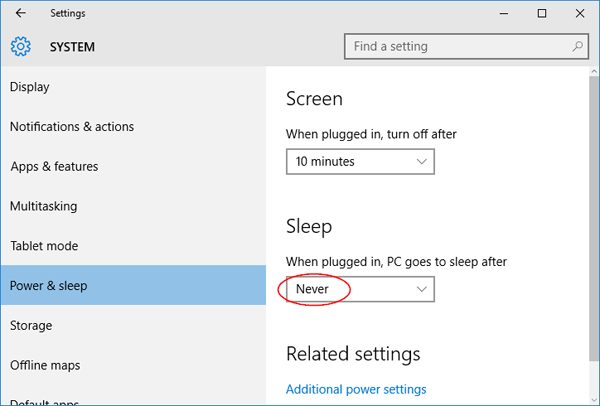
Task: Open Notifications & actions settings
Action: (72, 127)
